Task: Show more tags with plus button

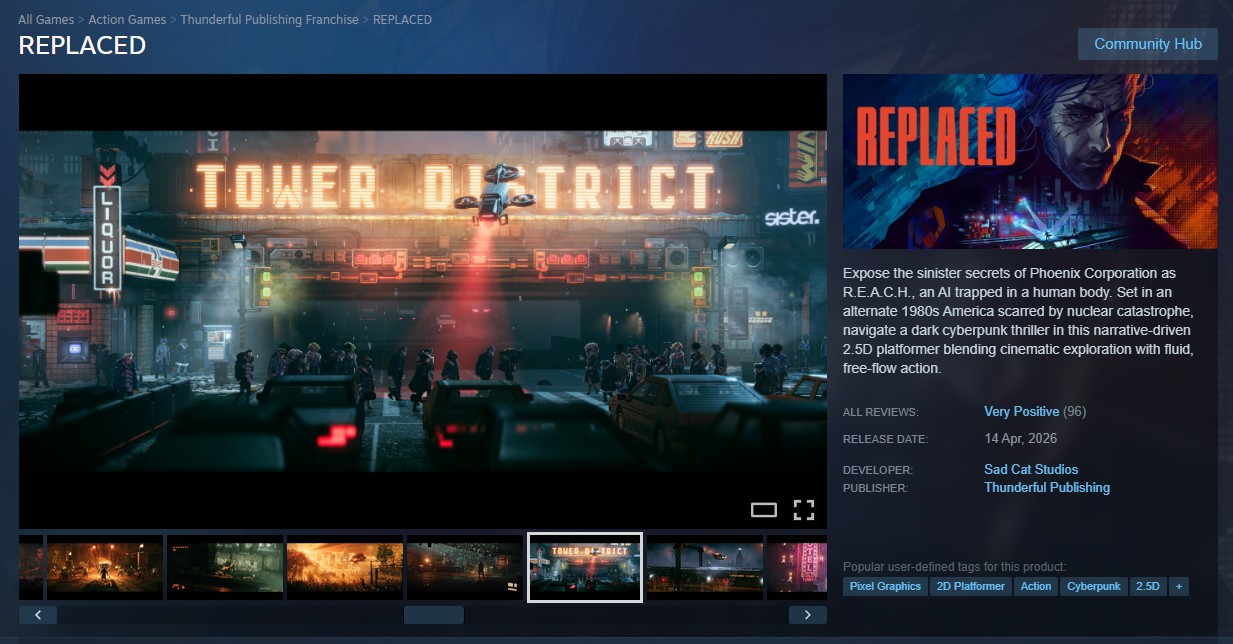Action: tap(1179, 587)
